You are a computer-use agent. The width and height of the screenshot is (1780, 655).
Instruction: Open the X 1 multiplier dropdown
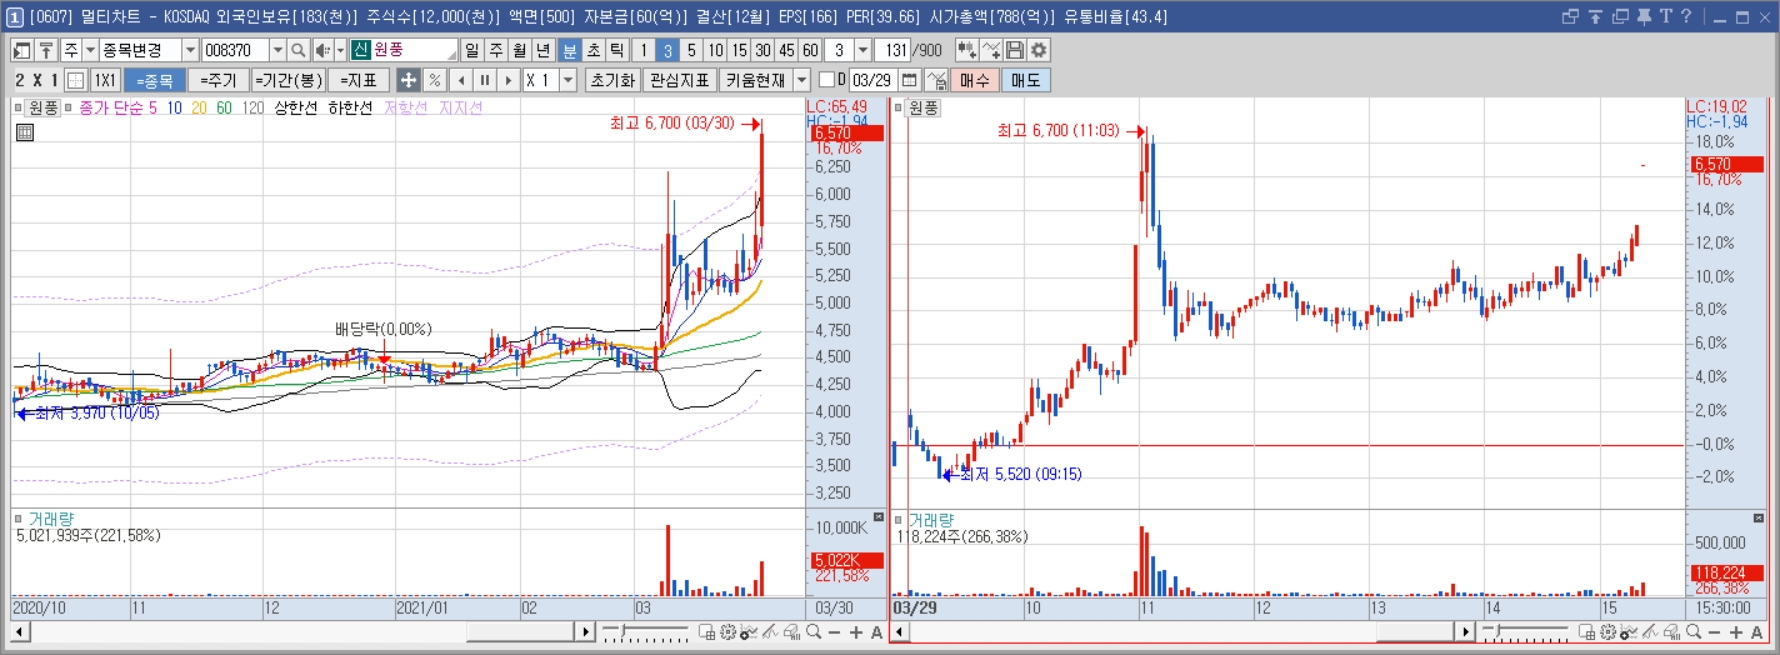tap(568, 80)
